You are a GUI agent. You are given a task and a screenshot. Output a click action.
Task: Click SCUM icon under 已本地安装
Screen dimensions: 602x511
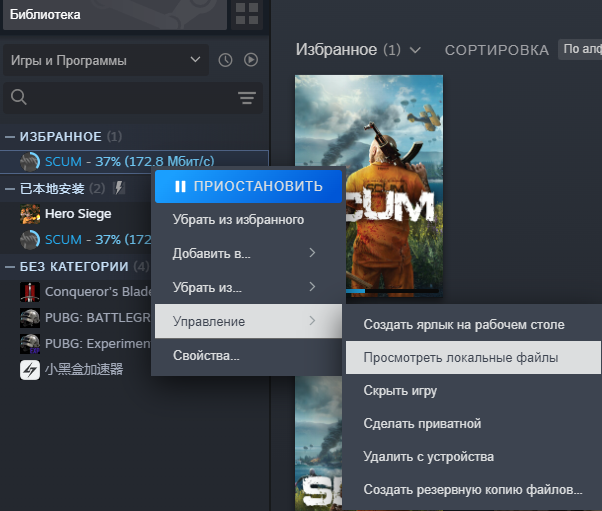30,240
